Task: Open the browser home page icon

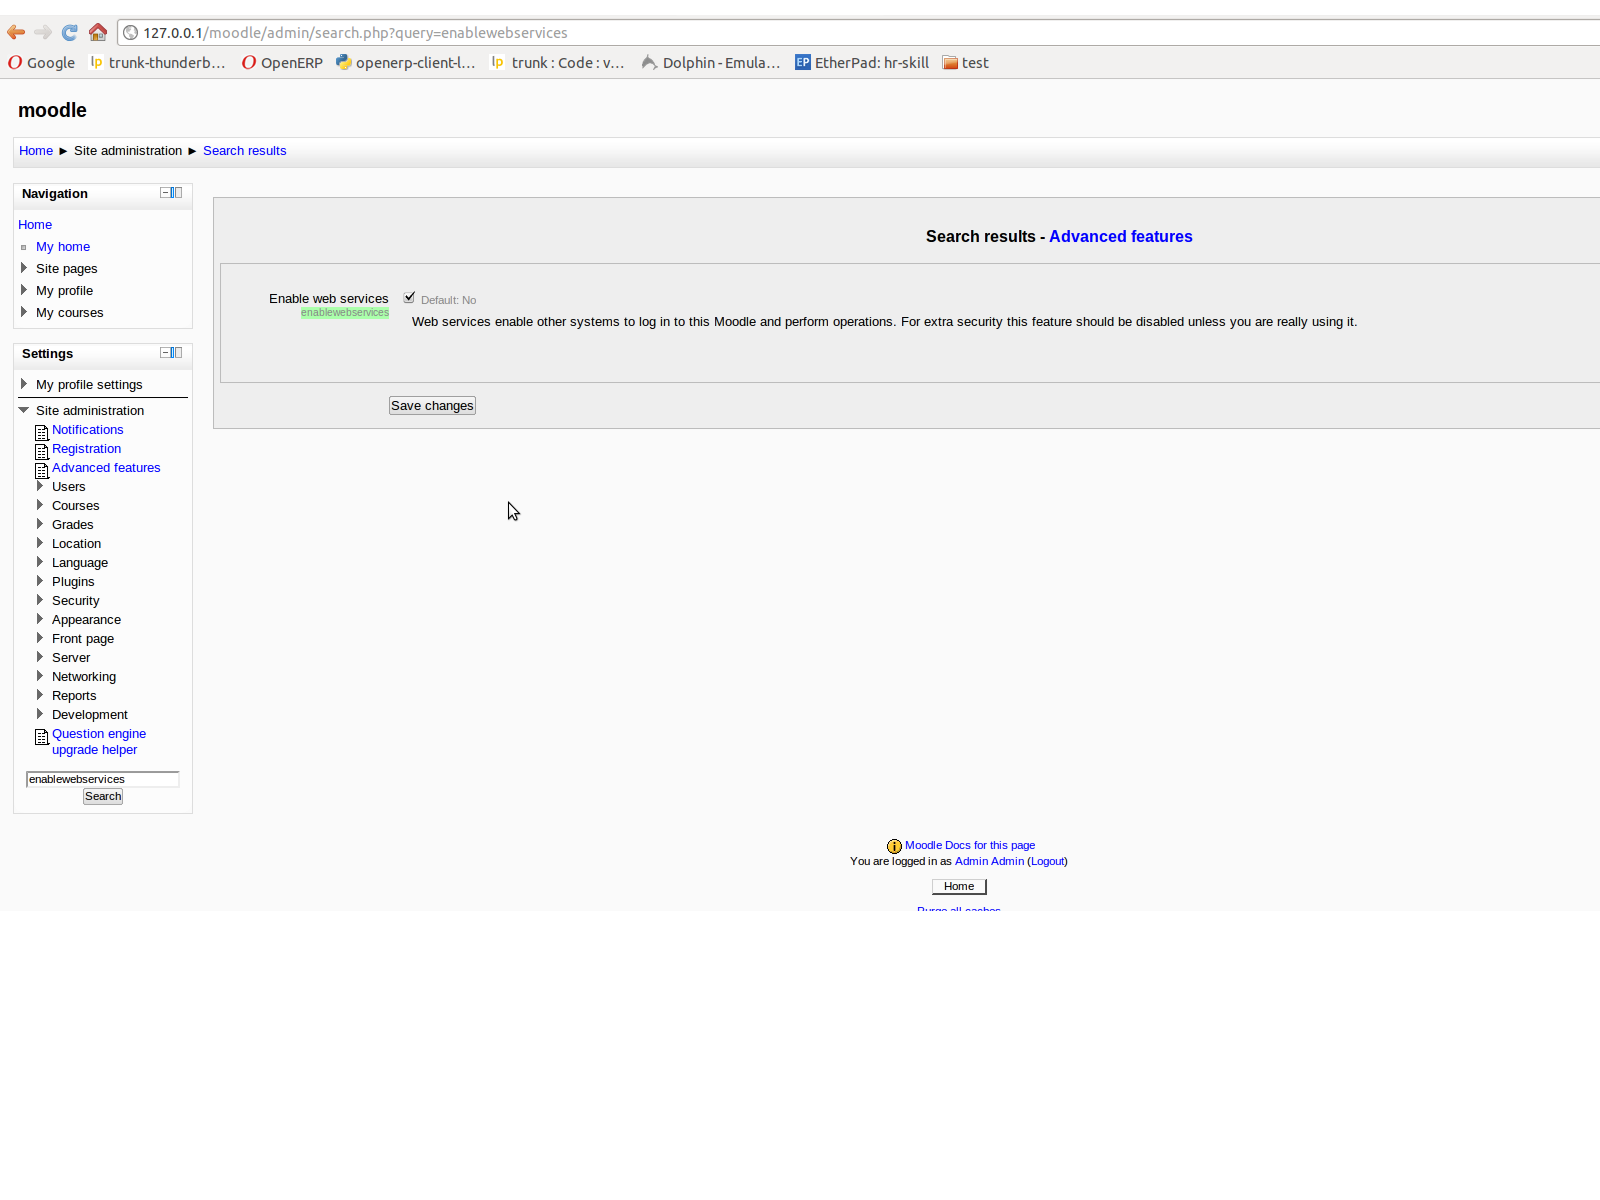Action: pyautogui.click(x=98, y=32)
